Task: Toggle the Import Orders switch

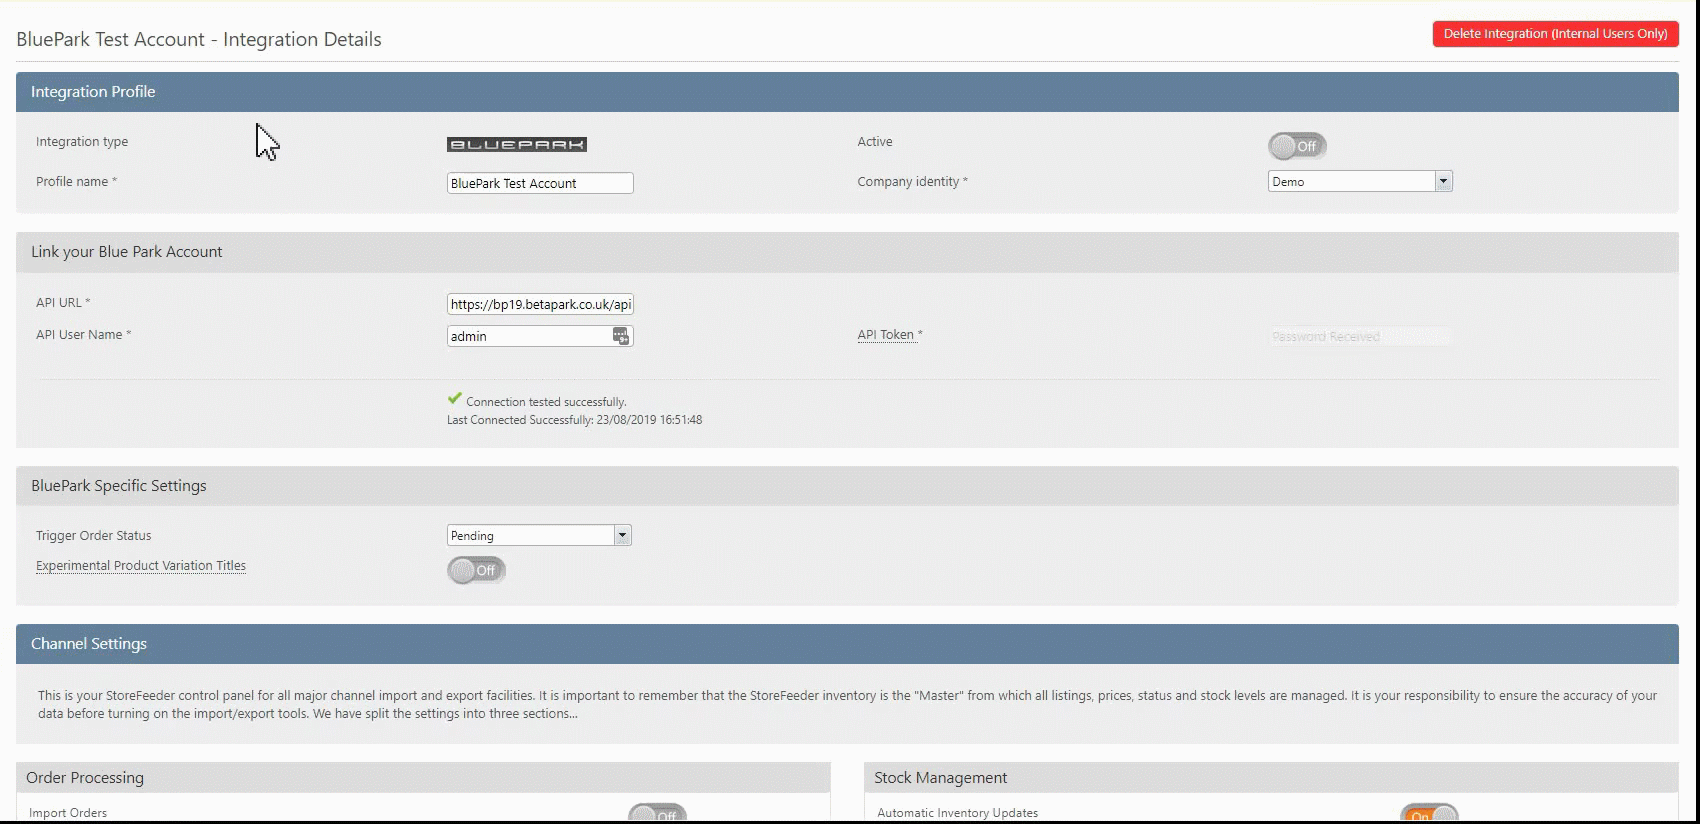Action: point(657,814)
